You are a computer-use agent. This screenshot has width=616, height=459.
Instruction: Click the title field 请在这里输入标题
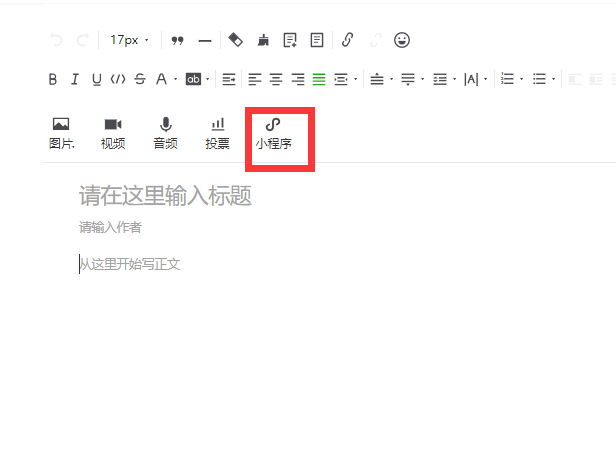pos(165,196)
